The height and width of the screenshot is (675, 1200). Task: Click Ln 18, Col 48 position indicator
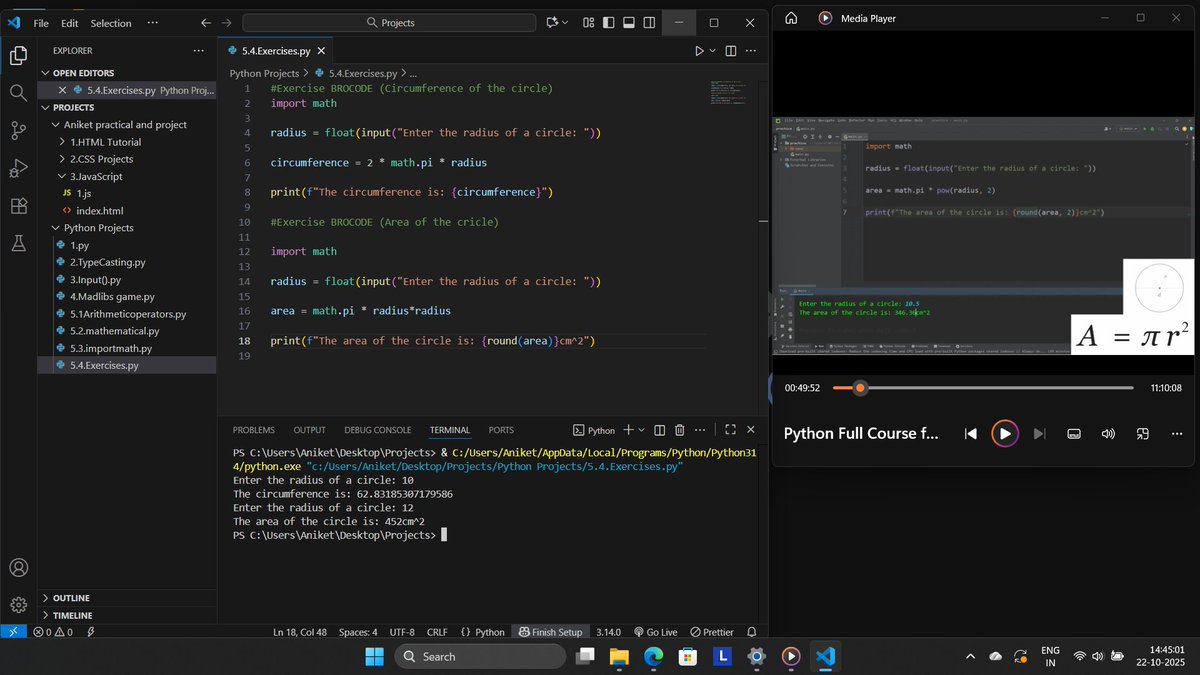tap(300, 632)
